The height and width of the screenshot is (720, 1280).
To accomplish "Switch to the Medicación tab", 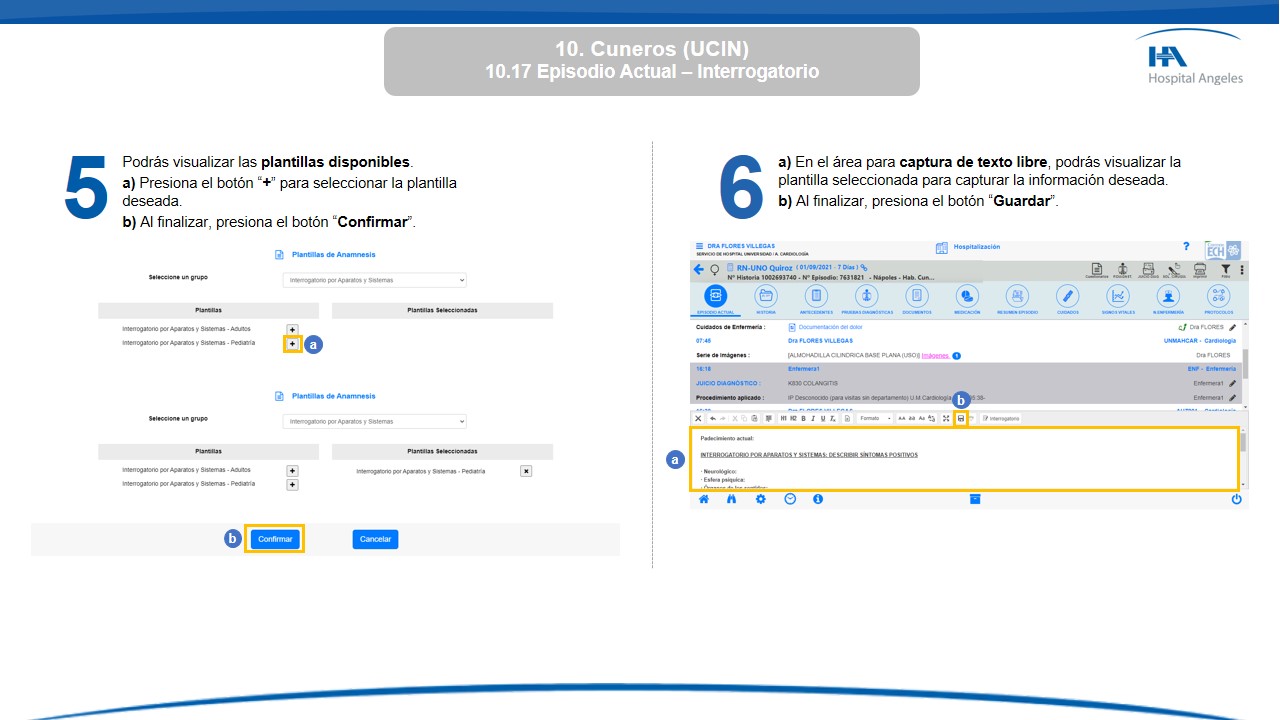I will 967,296.
